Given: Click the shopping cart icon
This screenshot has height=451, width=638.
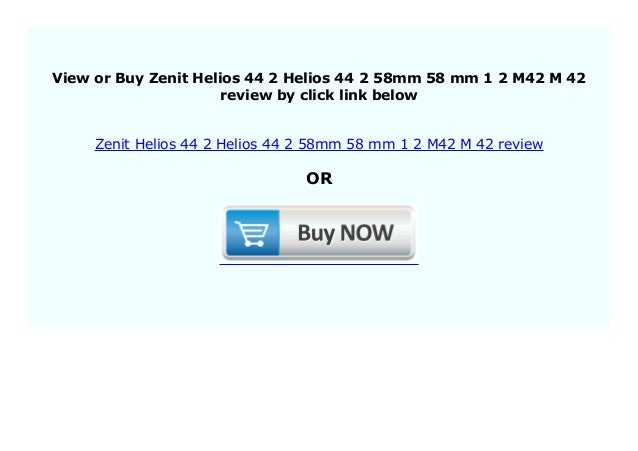Looking at the screenshot, I should [x=251, y=234].
